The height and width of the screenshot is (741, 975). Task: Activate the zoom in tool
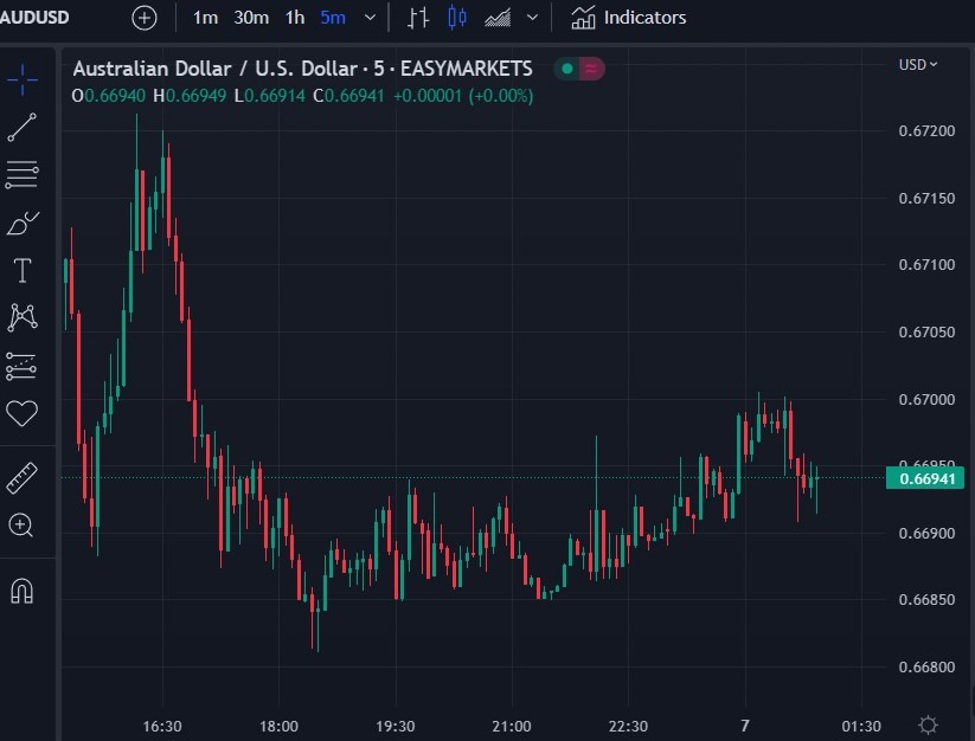point(21,526)
